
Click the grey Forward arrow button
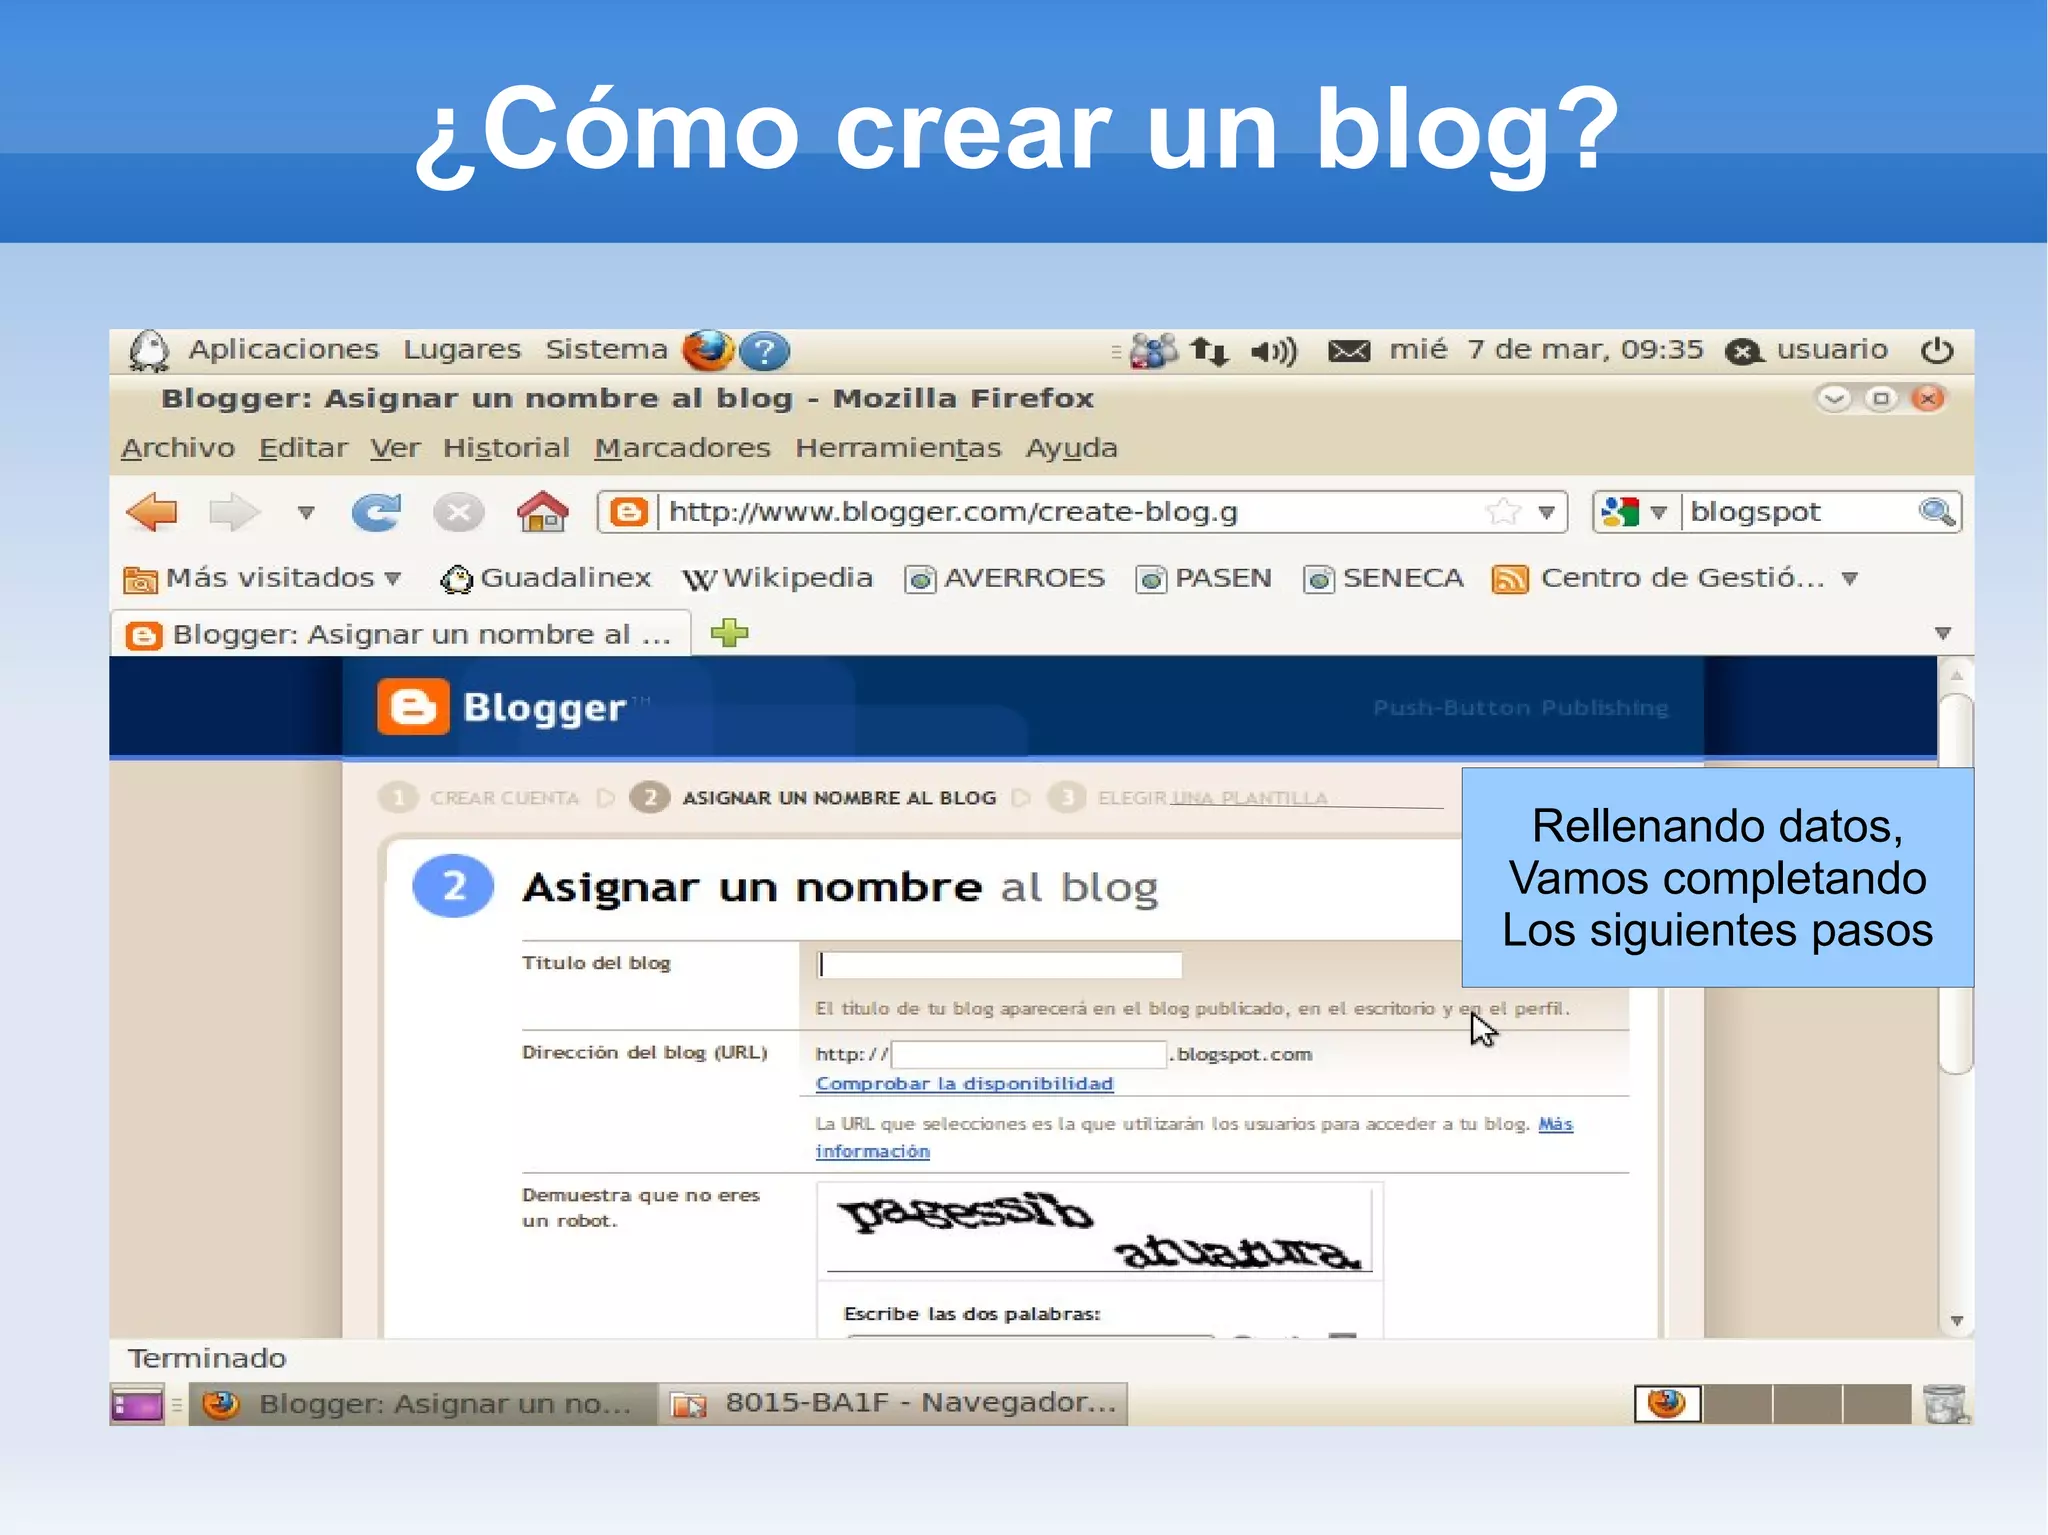coord(234,512)
